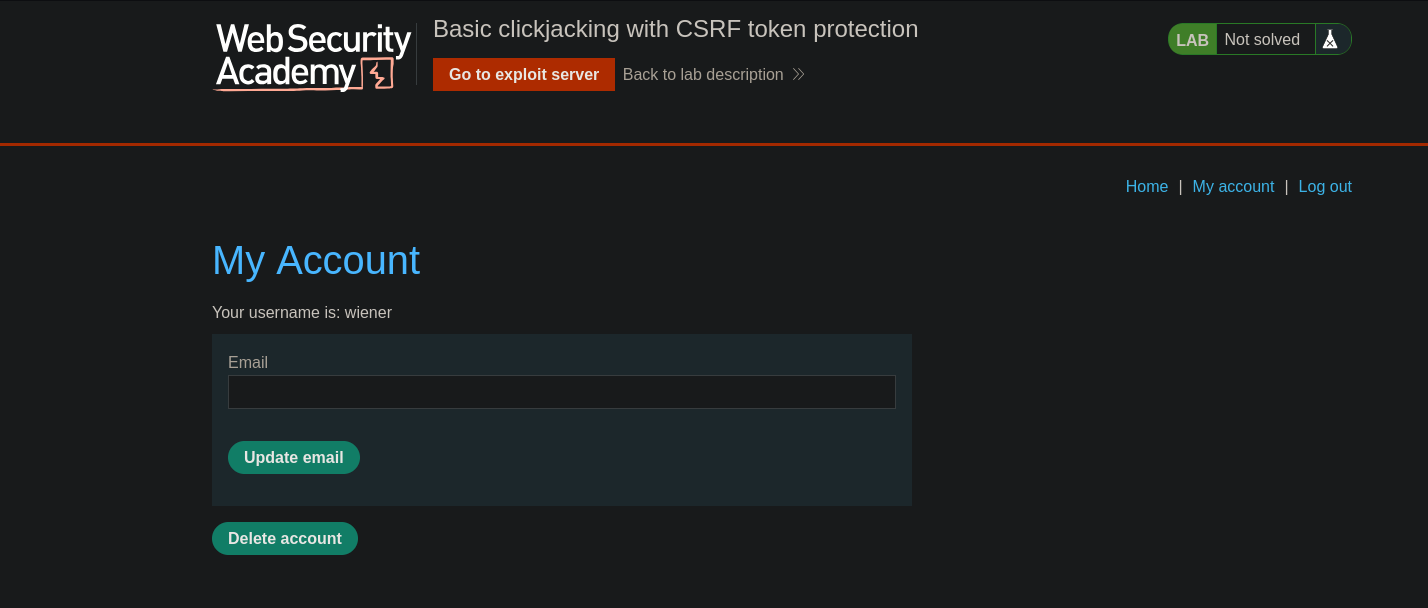Screen dimensions: 1428x608
Task: Focus the Email input field
Action: click(561, 392)
